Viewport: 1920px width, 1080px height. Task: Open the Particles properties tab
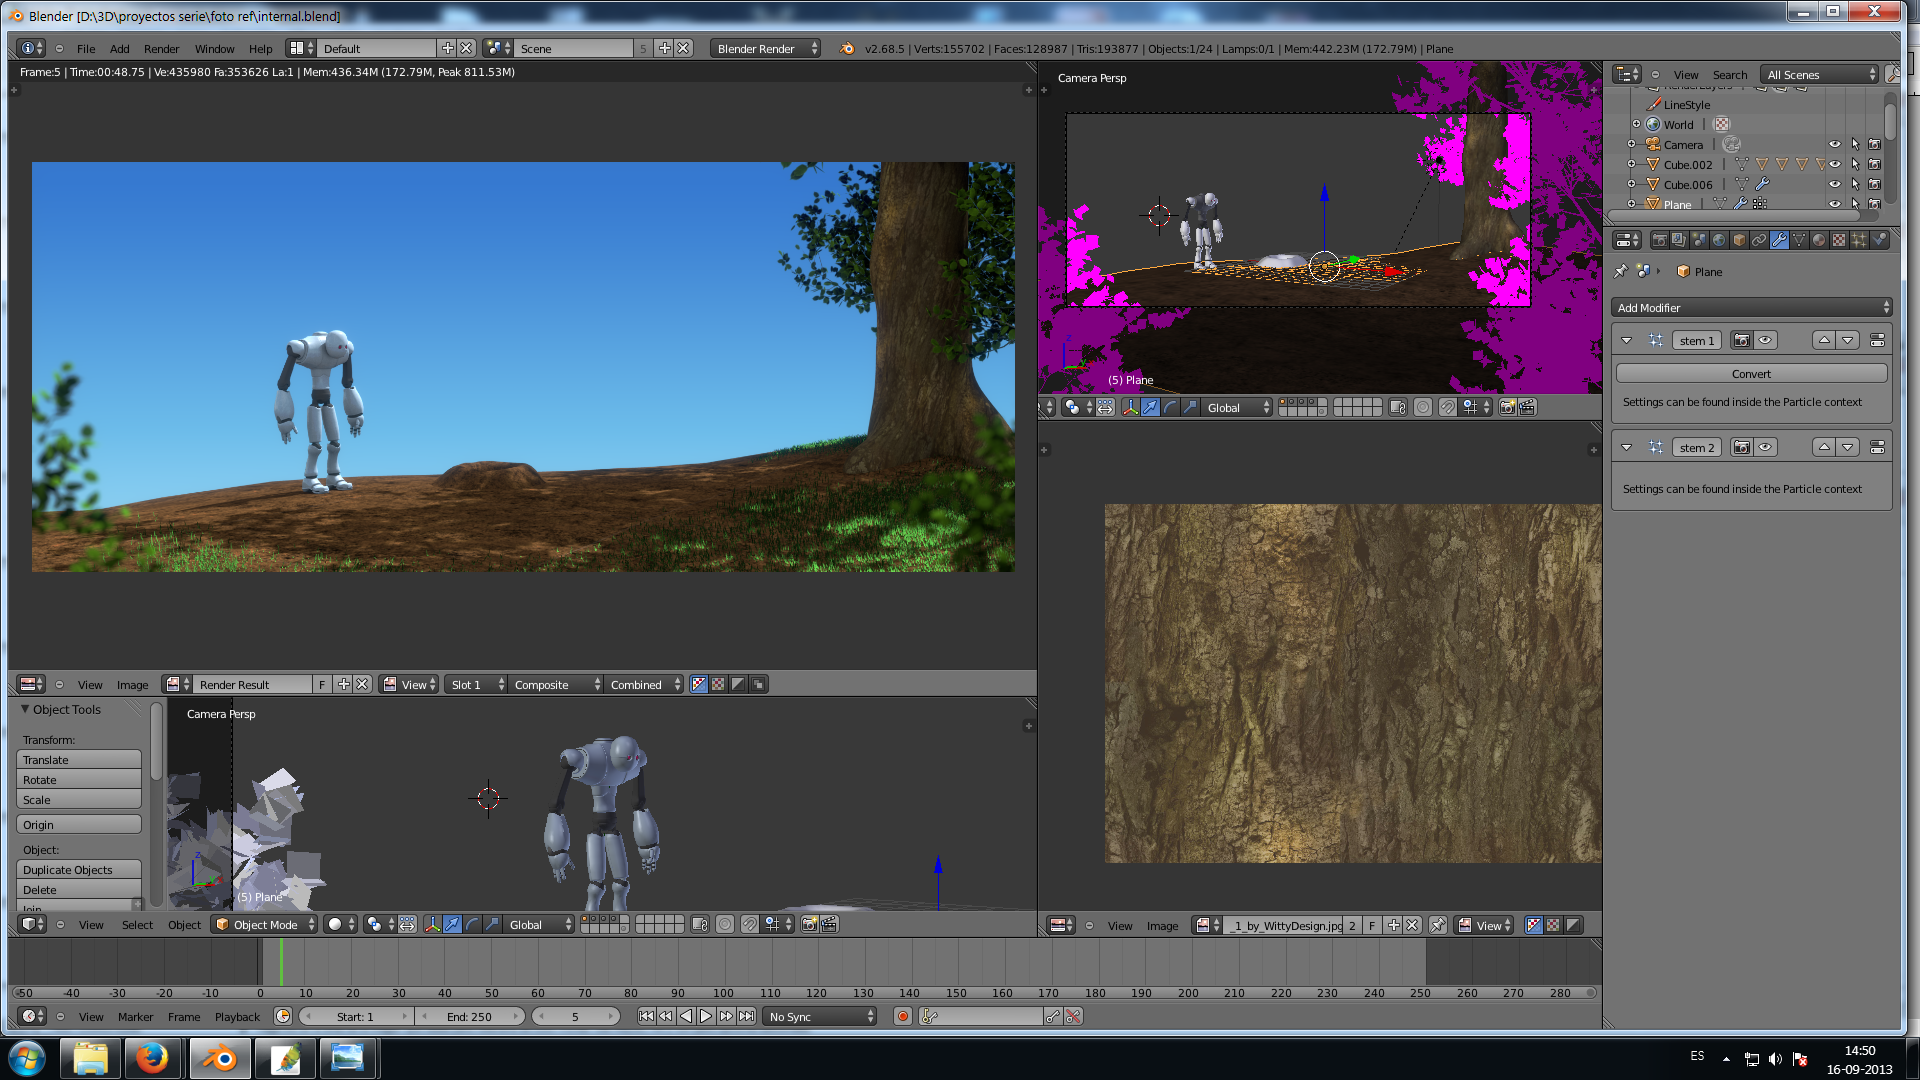[x=1858, y=240]
